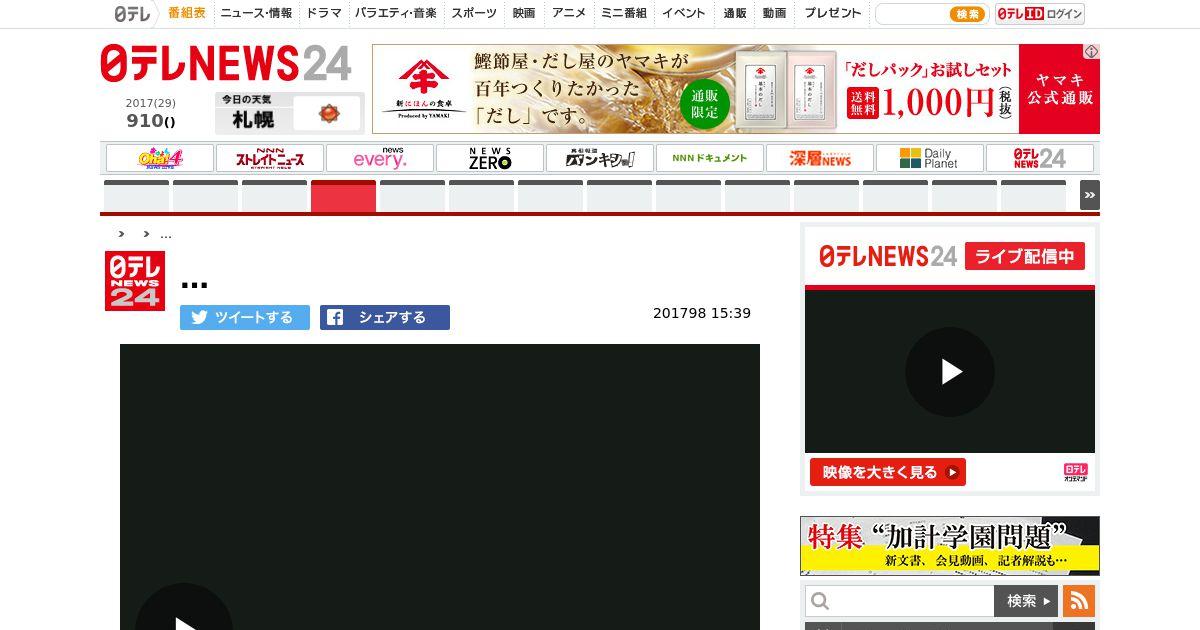Screen dimensions: 1200x630
Task: Click the sidebar 日テレNEWS24 live header logo
Action: coord(888,256)
